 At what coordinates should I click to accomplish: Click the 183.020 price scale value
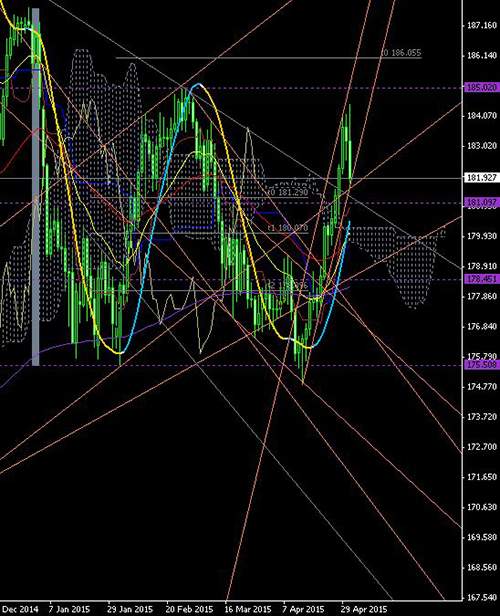click(x=482, y=146)
